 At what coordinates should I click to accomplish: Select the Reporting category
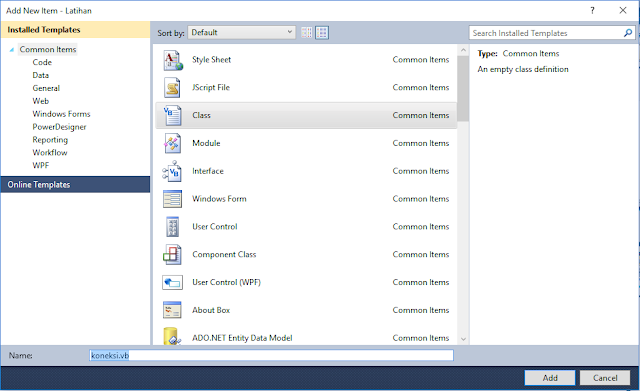[x=50, y=140]
